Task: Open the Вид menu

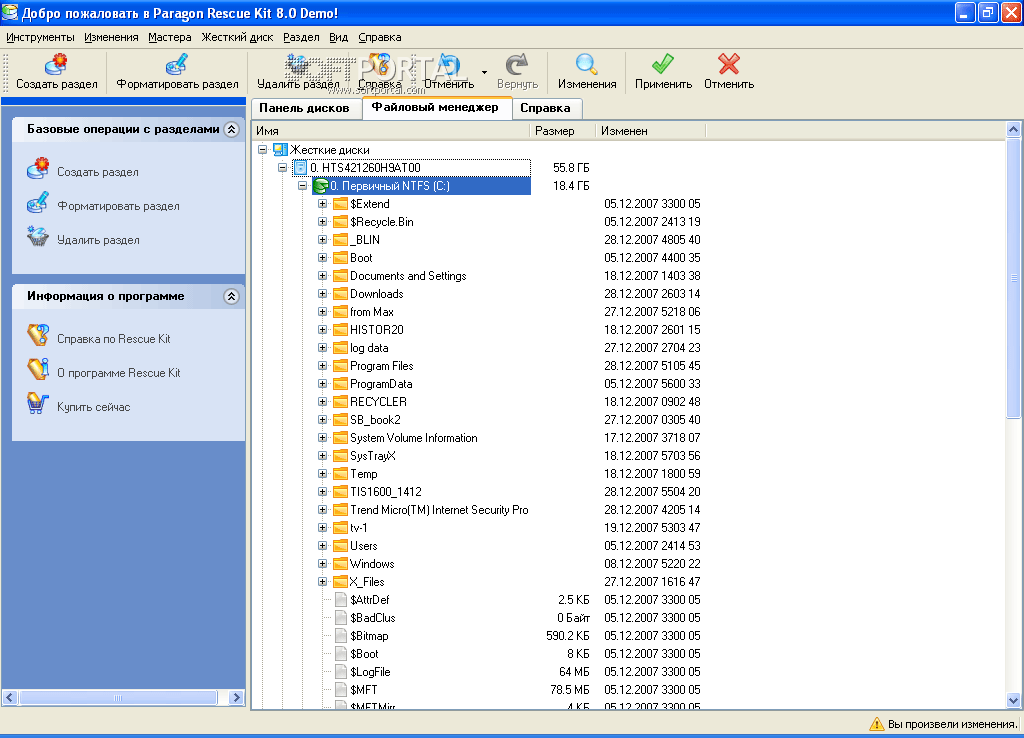Action: pos(338,37)
